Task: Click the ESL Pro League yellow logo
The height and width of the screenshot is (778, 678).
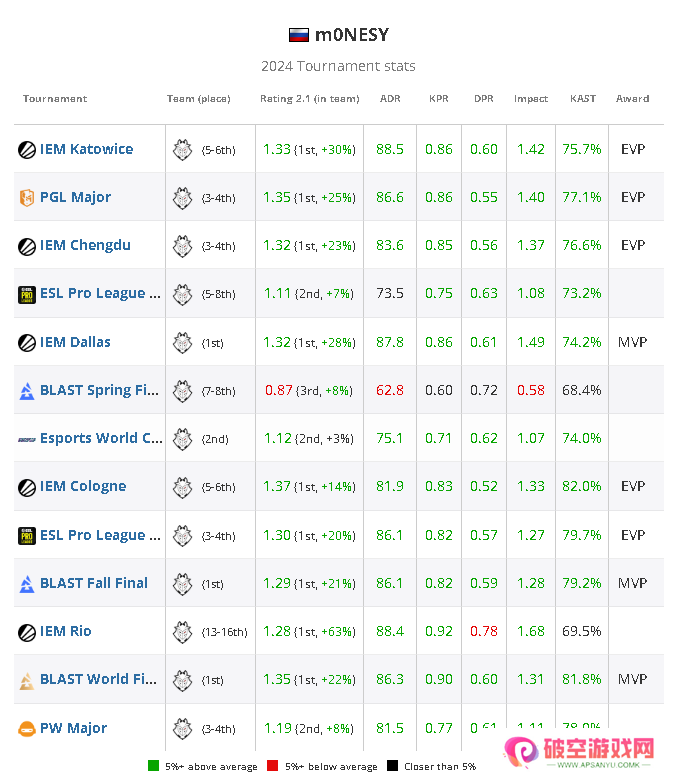Action: click(27, 294)
